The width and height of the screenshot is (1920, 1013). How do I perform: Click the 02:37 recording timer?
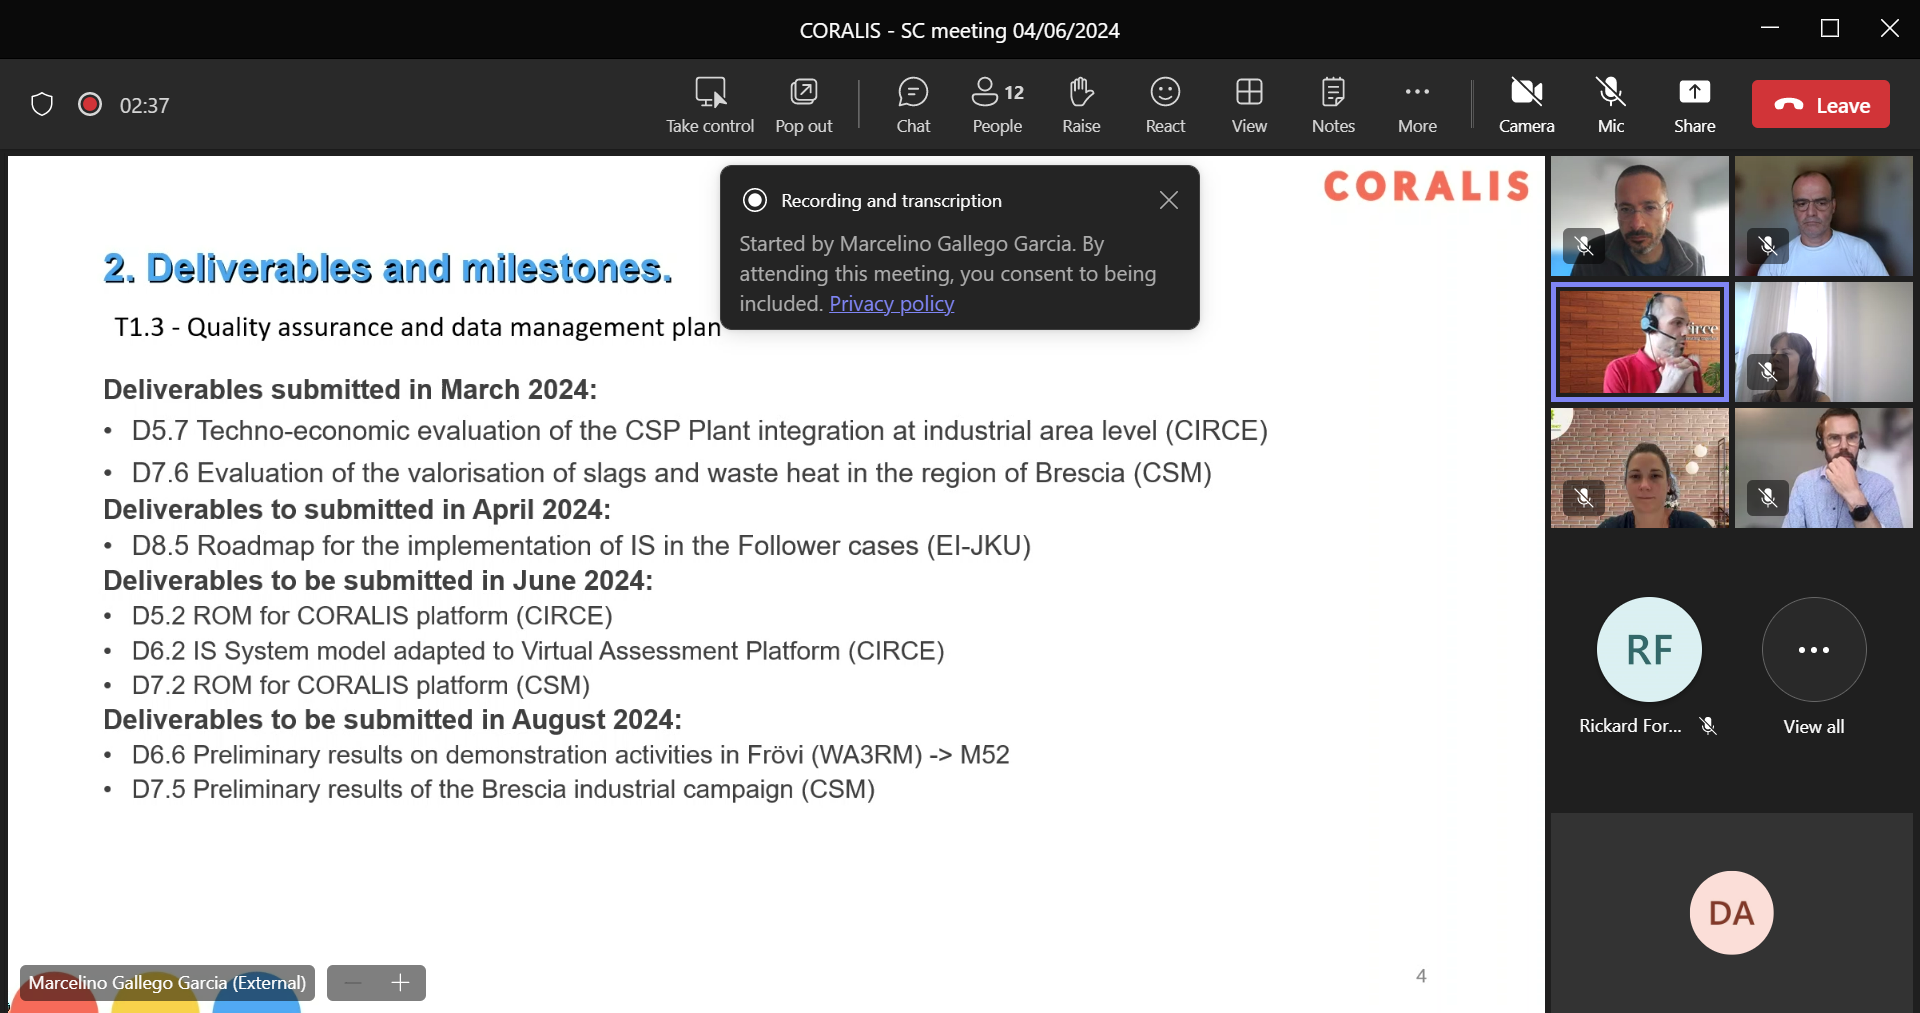[x=144, y=105]
